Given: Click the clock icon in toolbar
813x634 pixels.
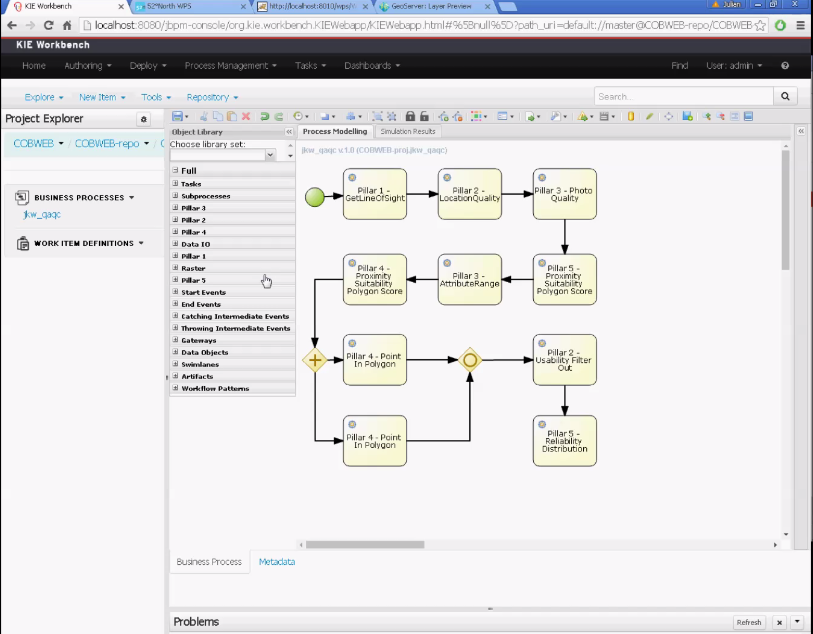Looking at the screenshot, I should click(x=298, y=116).
